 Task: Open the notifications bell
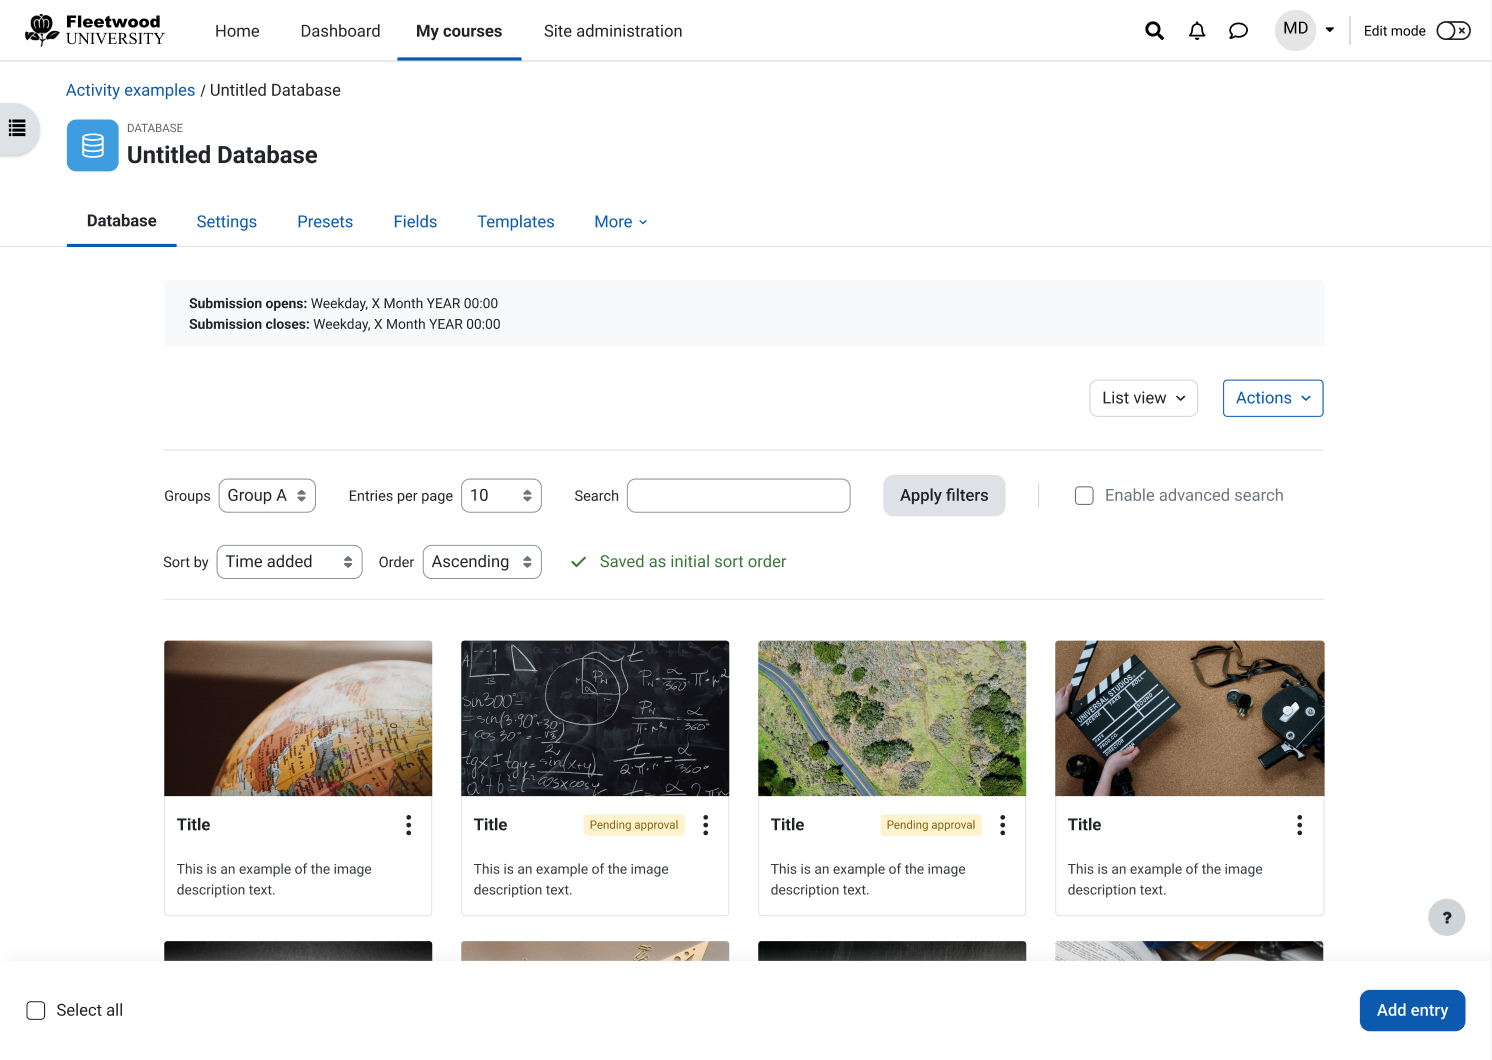[1197, 31]
